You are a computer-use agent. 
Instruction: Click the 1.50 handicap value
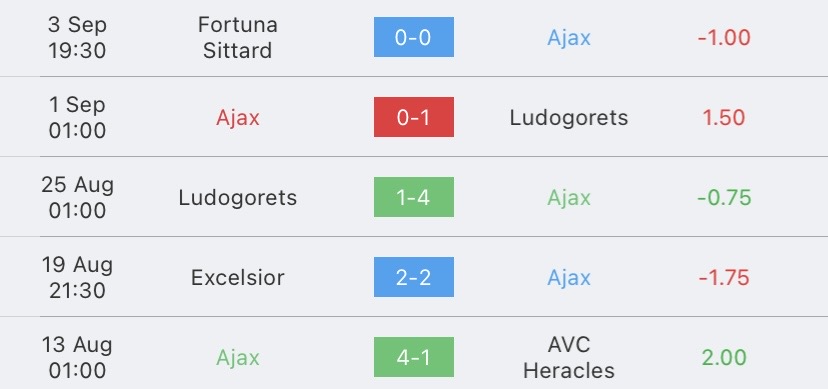tap(724, 118)
